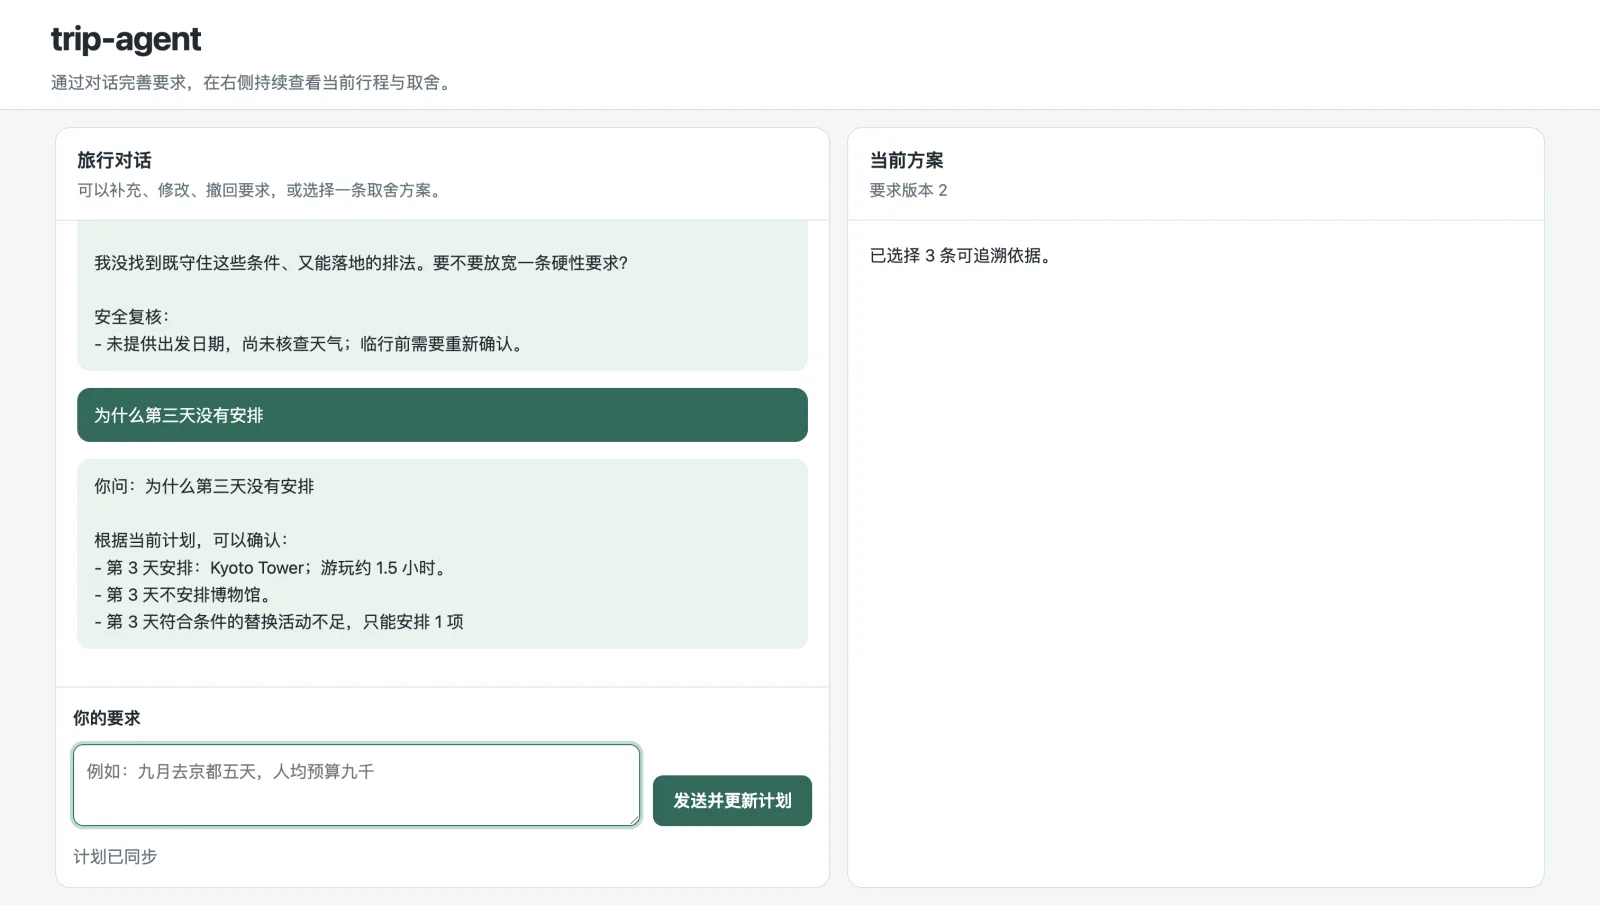1600x905 pixels.
Task: Click the message 我没找到既守住这些条件
Action: 361,263
